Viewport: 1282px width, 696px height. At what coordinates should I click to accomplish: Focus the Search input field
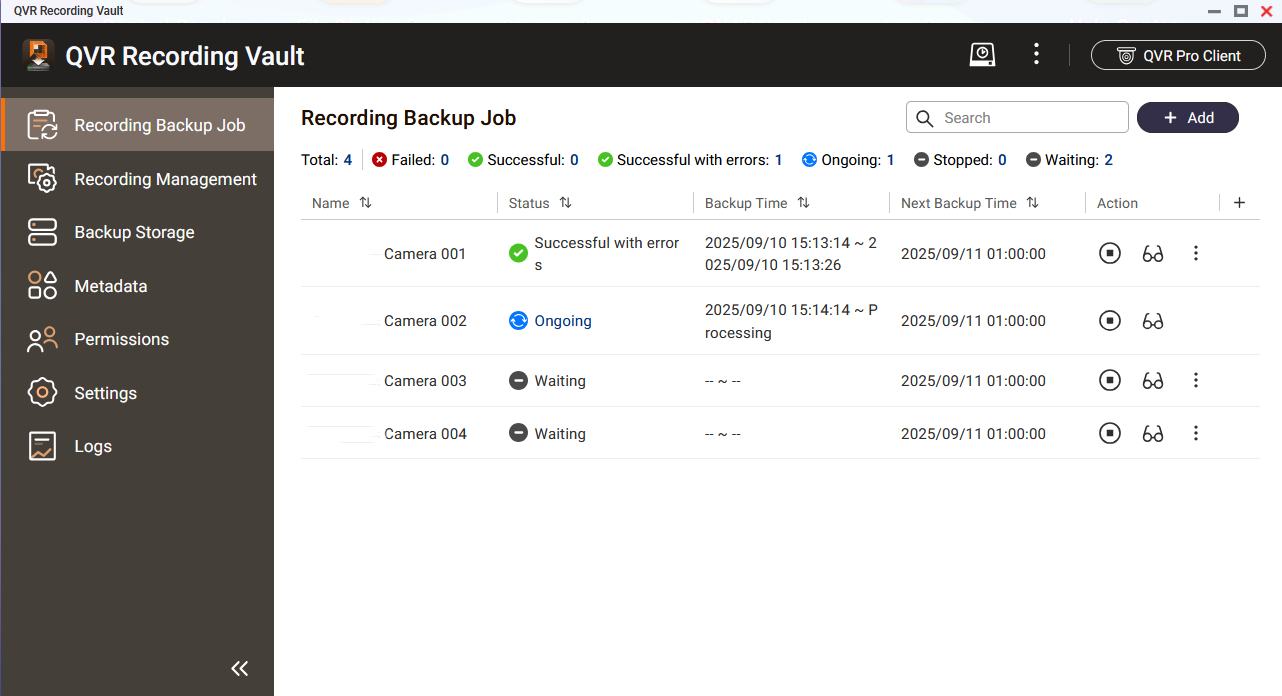1017,118
